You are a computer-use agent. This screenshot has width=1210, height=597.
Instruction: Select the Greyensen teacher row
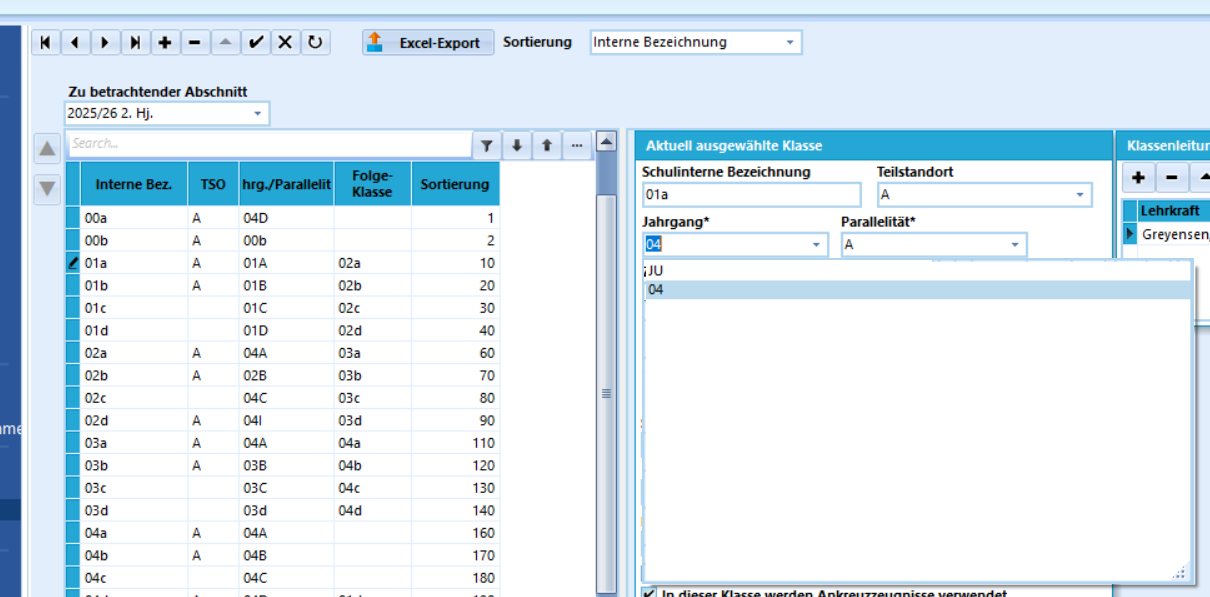pos(1174,234)
